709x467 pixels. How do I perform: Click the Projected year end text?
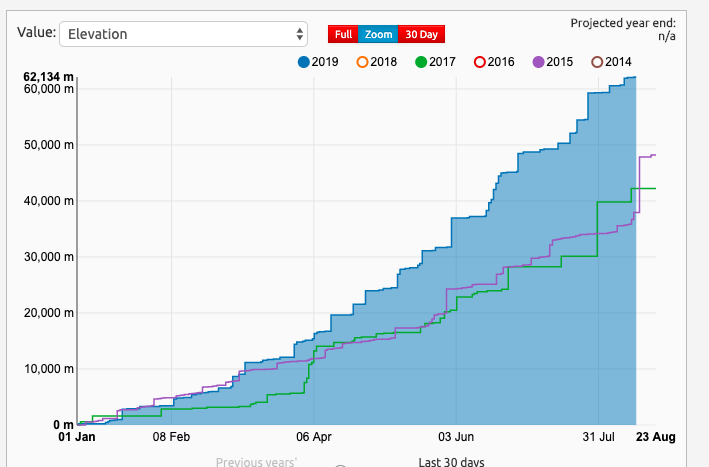pyautogui.click(x=623, y=23)
